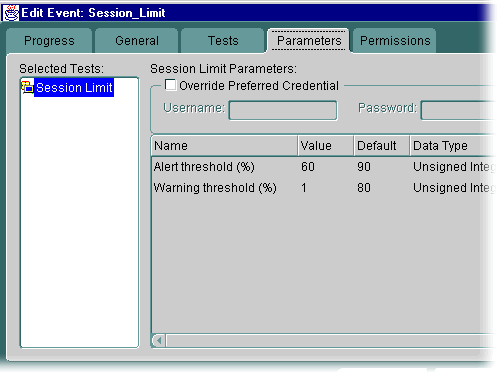Click the Username input field
This screenshot has width=498, height=375.
tap(283, 110)
